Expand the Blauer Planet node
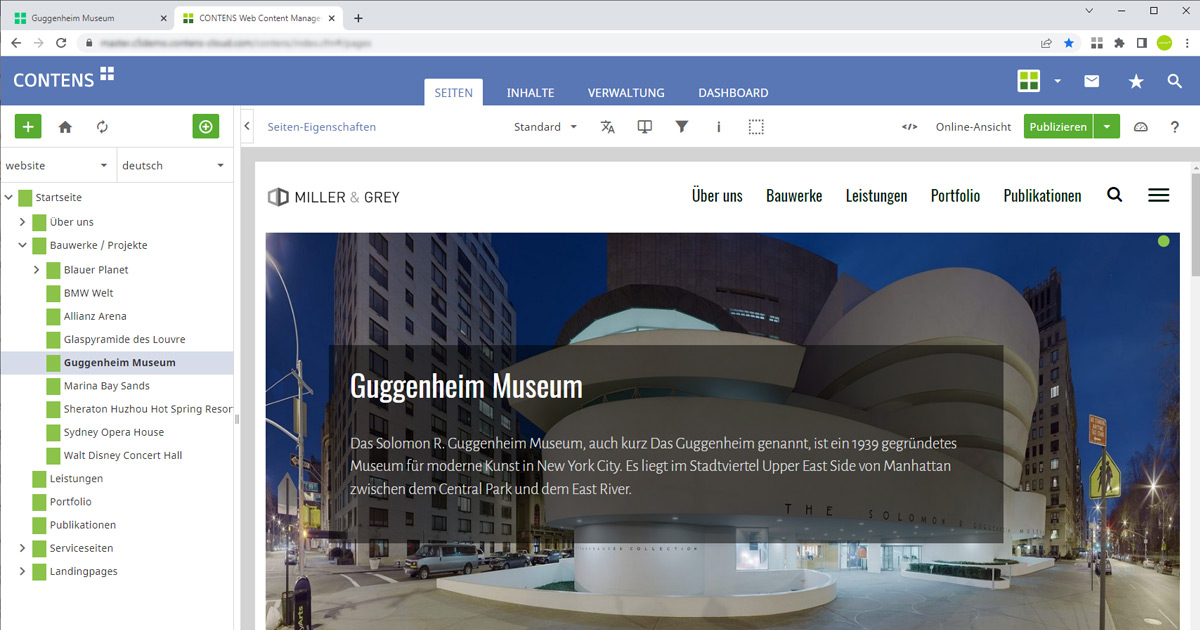 point(36,270)
